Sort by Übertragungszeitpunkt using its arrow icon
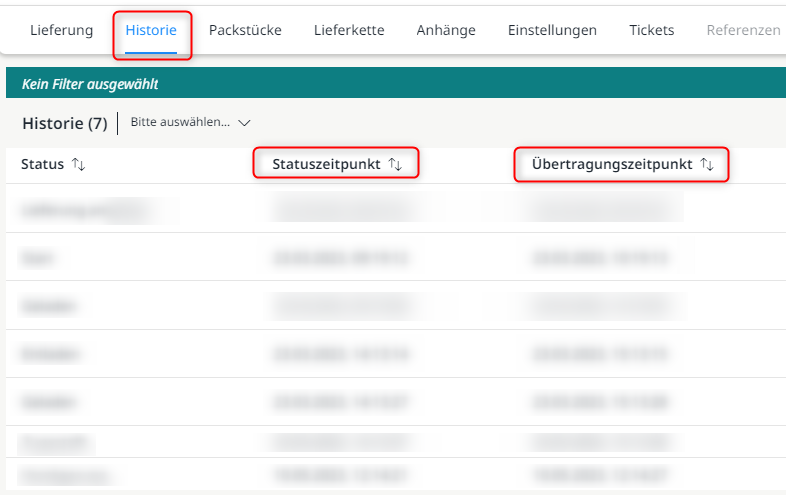The width and height of the screenshot is (786, 495). (x=707, y=164)
